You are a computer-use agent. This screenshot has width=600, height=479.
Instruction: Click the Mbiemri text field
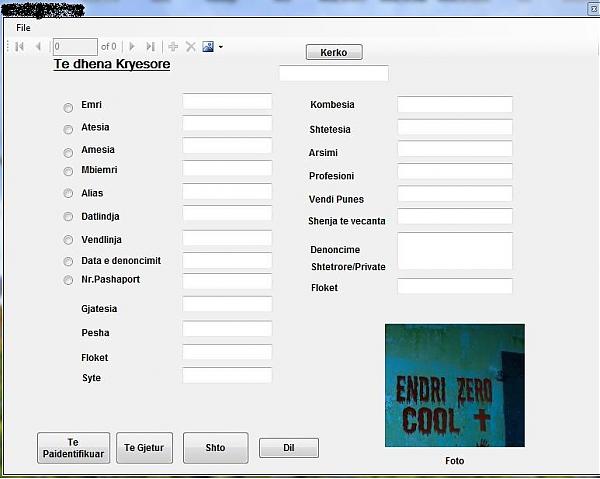coord(227,168)
